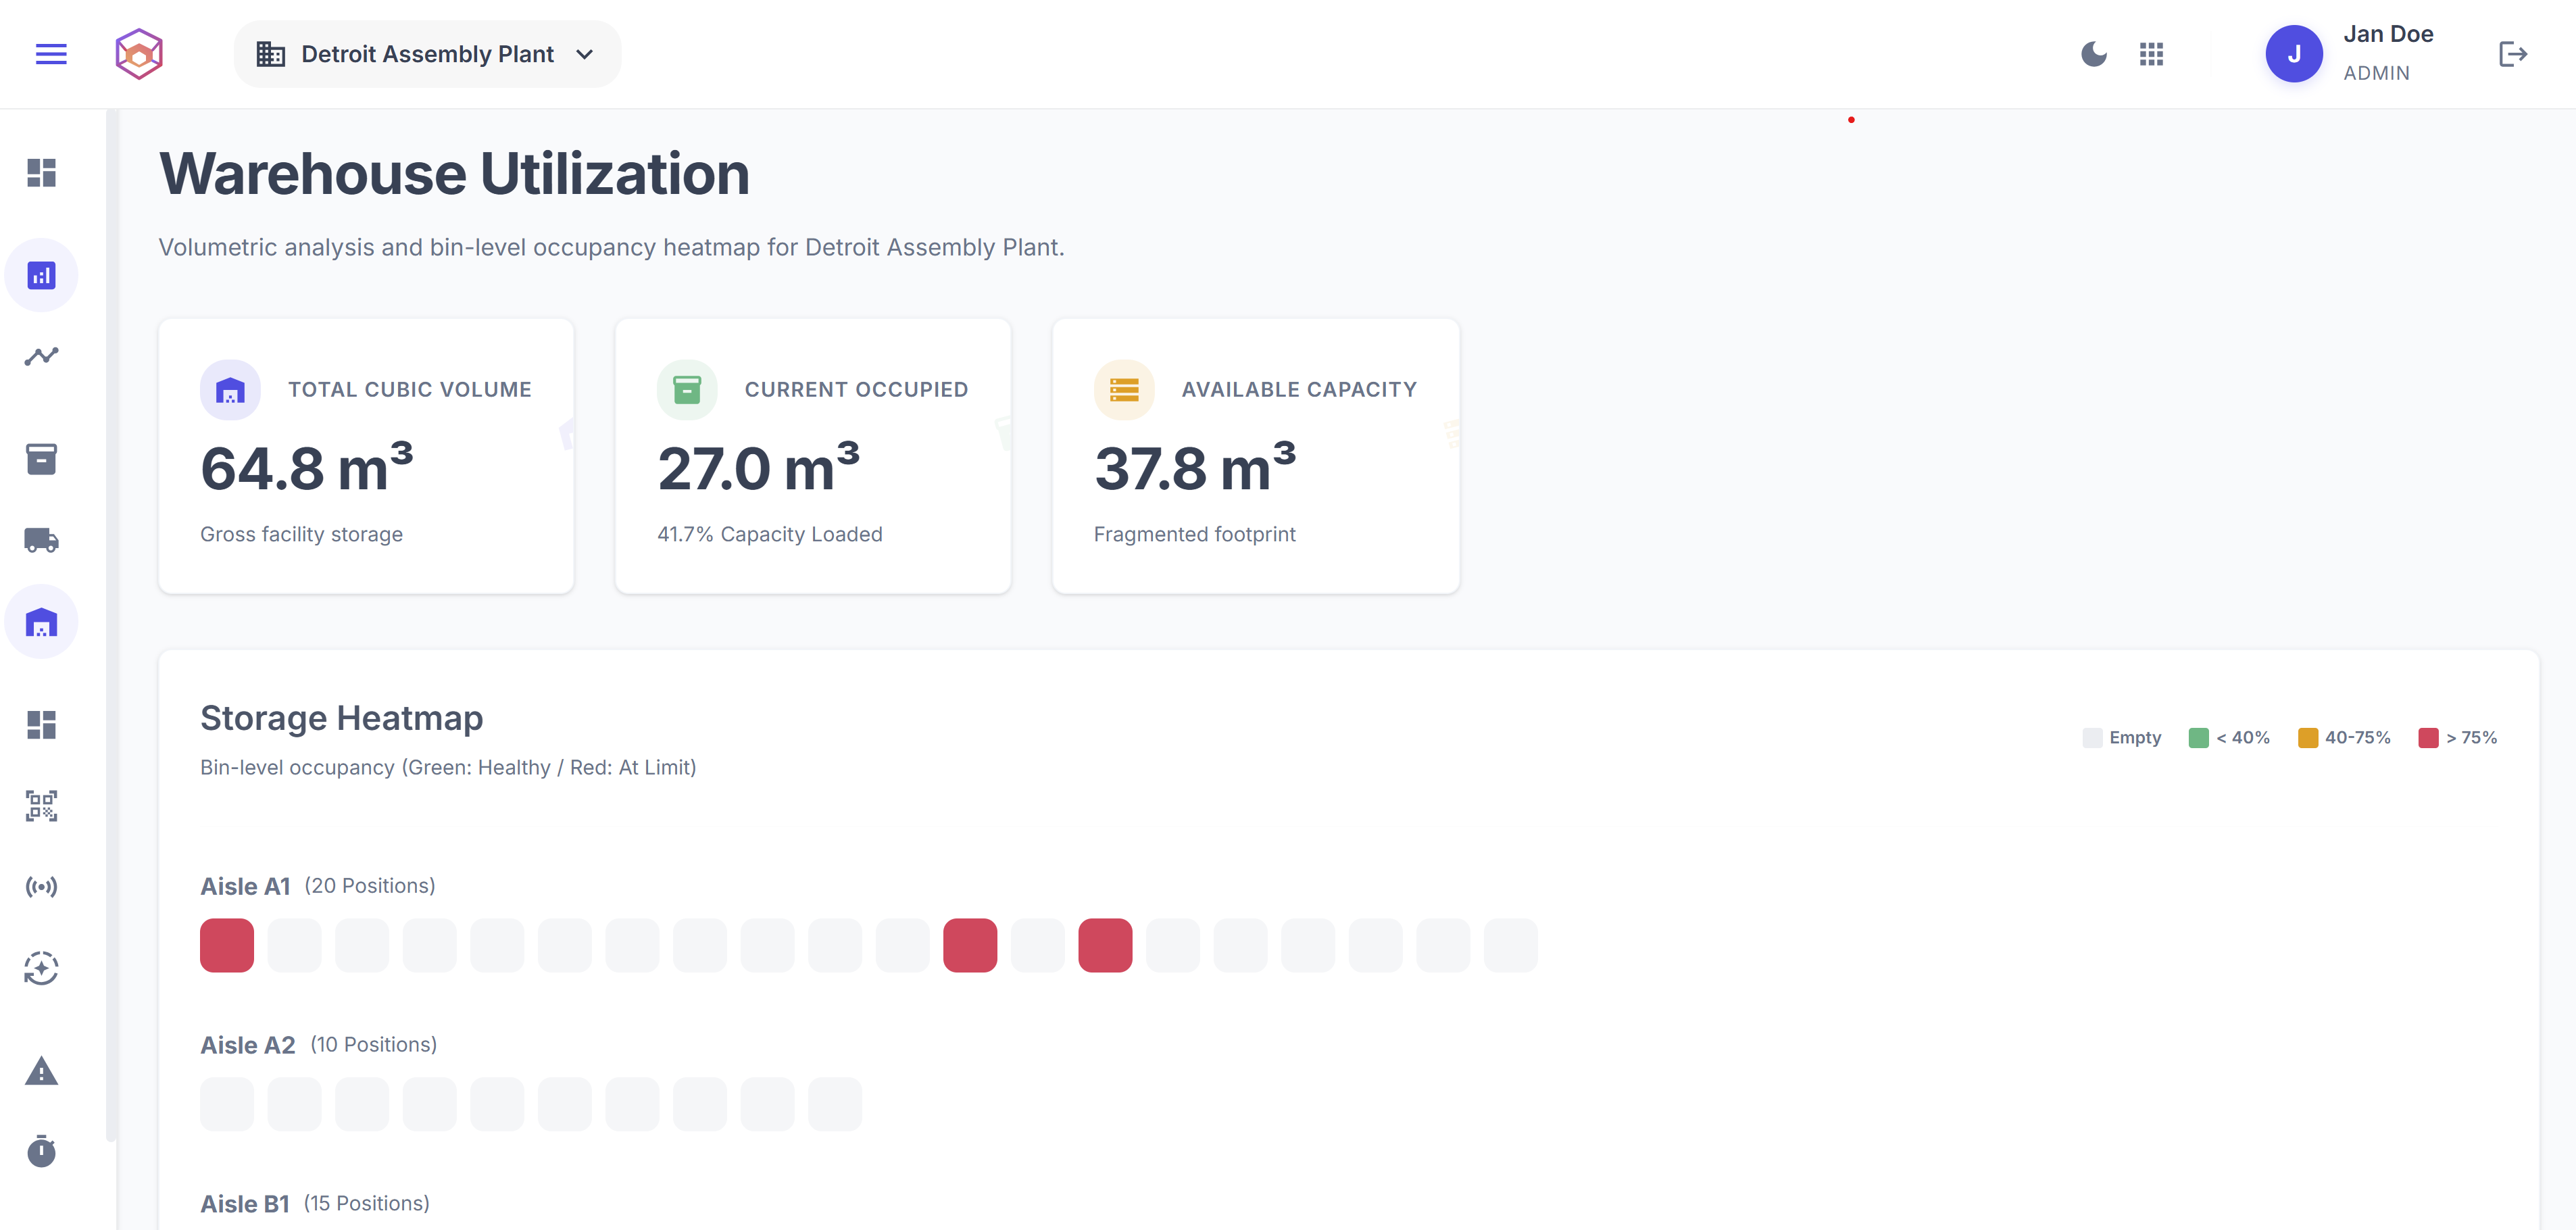Click the Storage Heatmap heading
This screenshot has height=1230, width=2576.
341,718
